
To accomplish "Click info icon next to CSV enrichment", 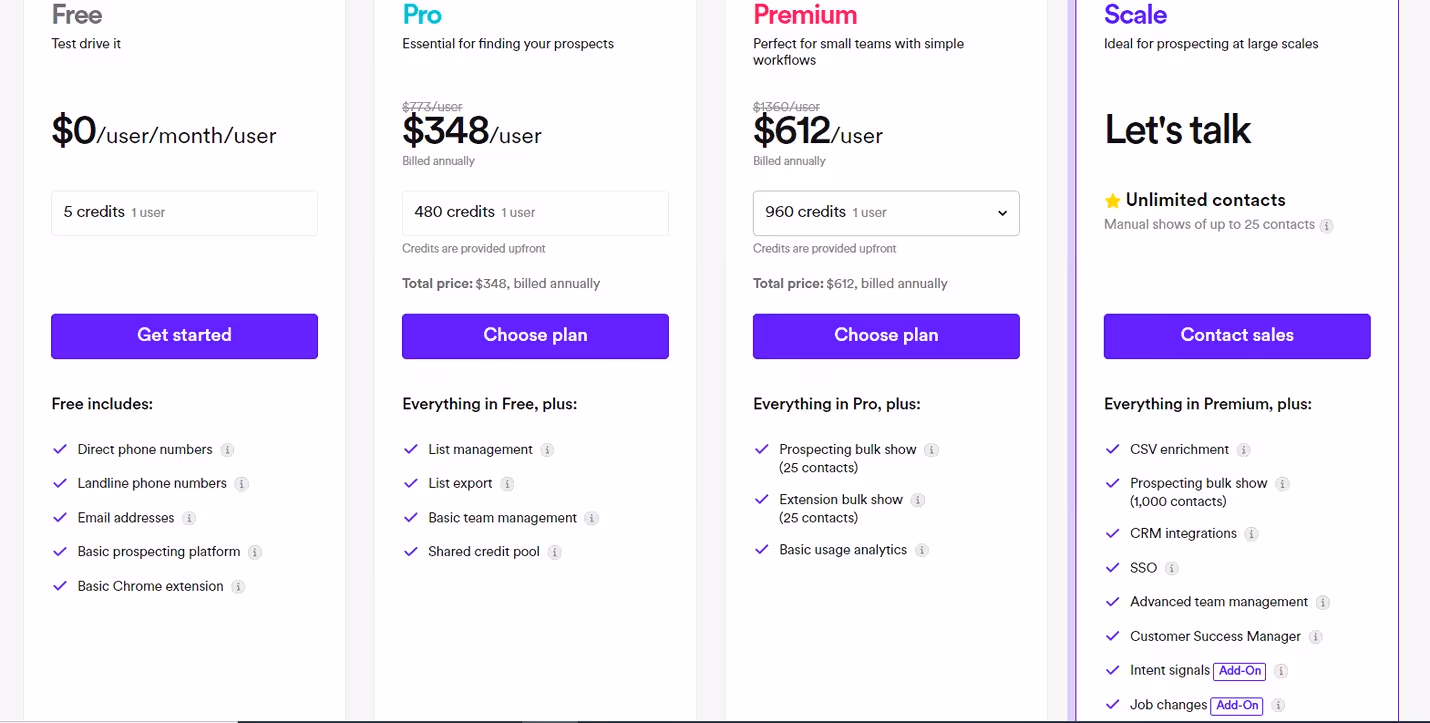I will pyautogui.click(x=1243, y=450).
